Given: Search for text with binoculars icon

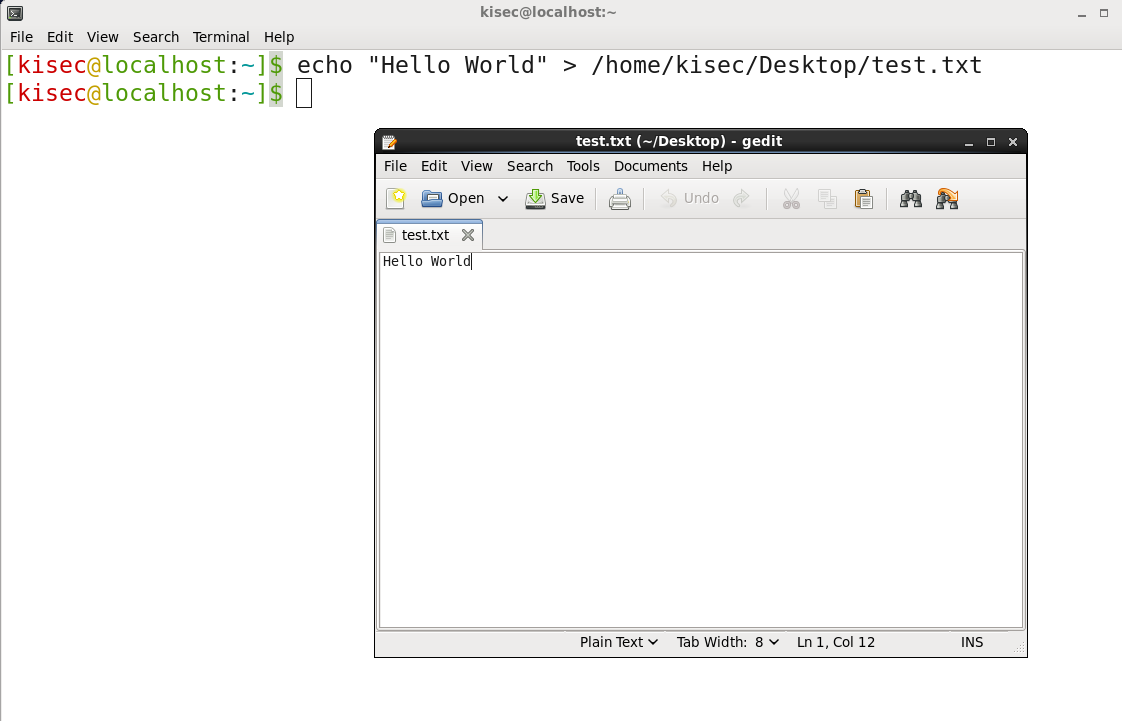Looking at the screenshot, I should [x=910, y=199].
